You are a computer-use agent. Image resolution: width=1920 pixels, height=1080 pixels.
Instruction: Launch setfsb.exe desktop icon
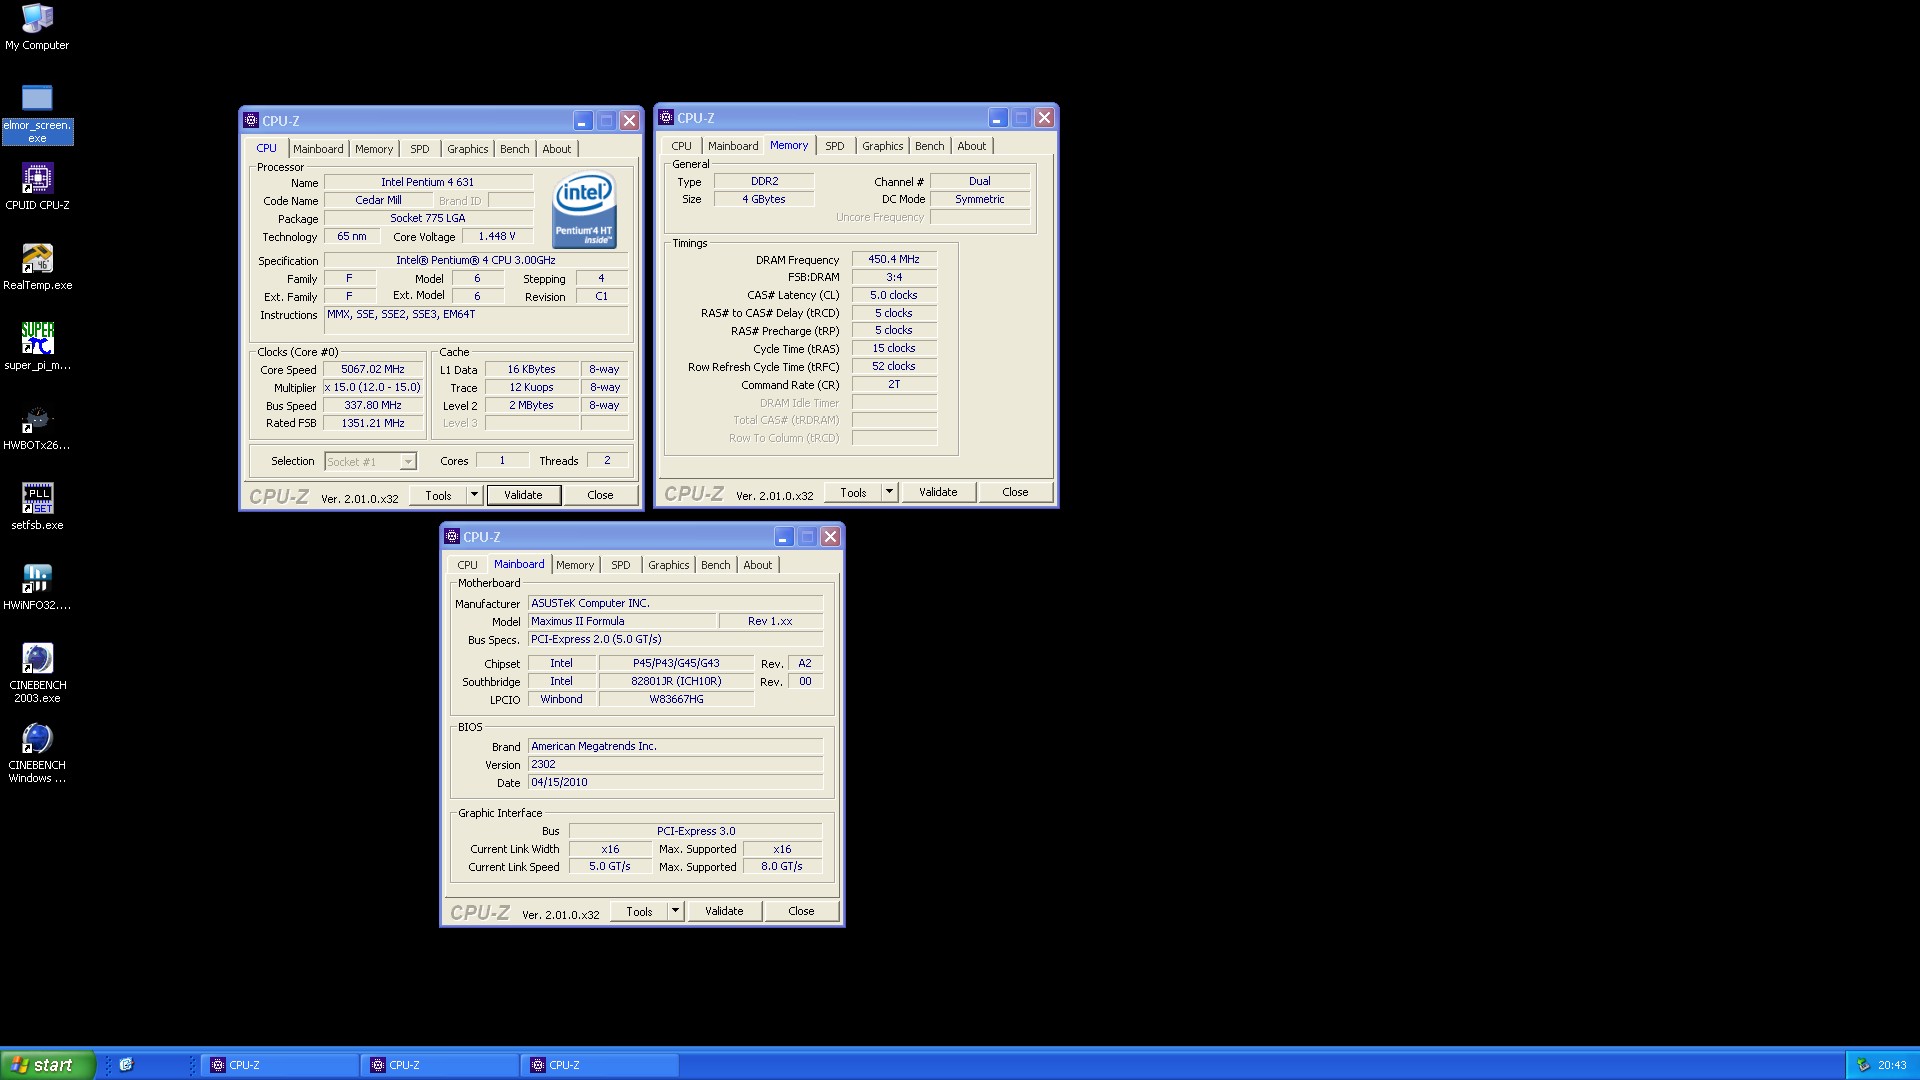pyautogui.click(x=37, y=506)
